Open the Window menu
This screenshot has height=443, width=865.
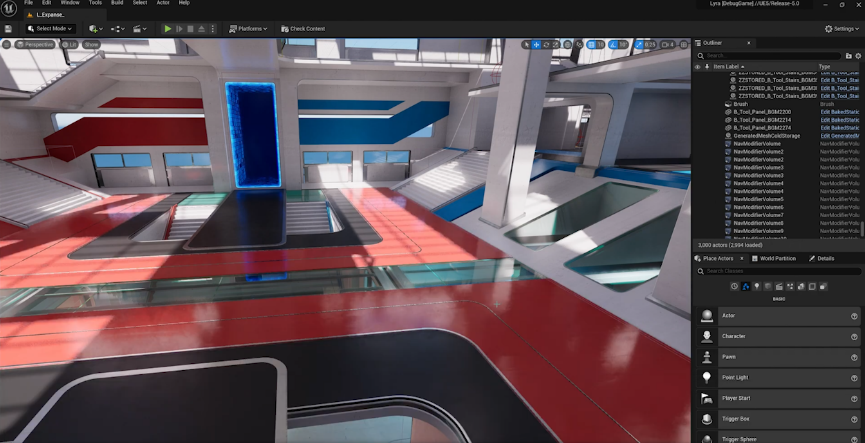coord(70,3)
